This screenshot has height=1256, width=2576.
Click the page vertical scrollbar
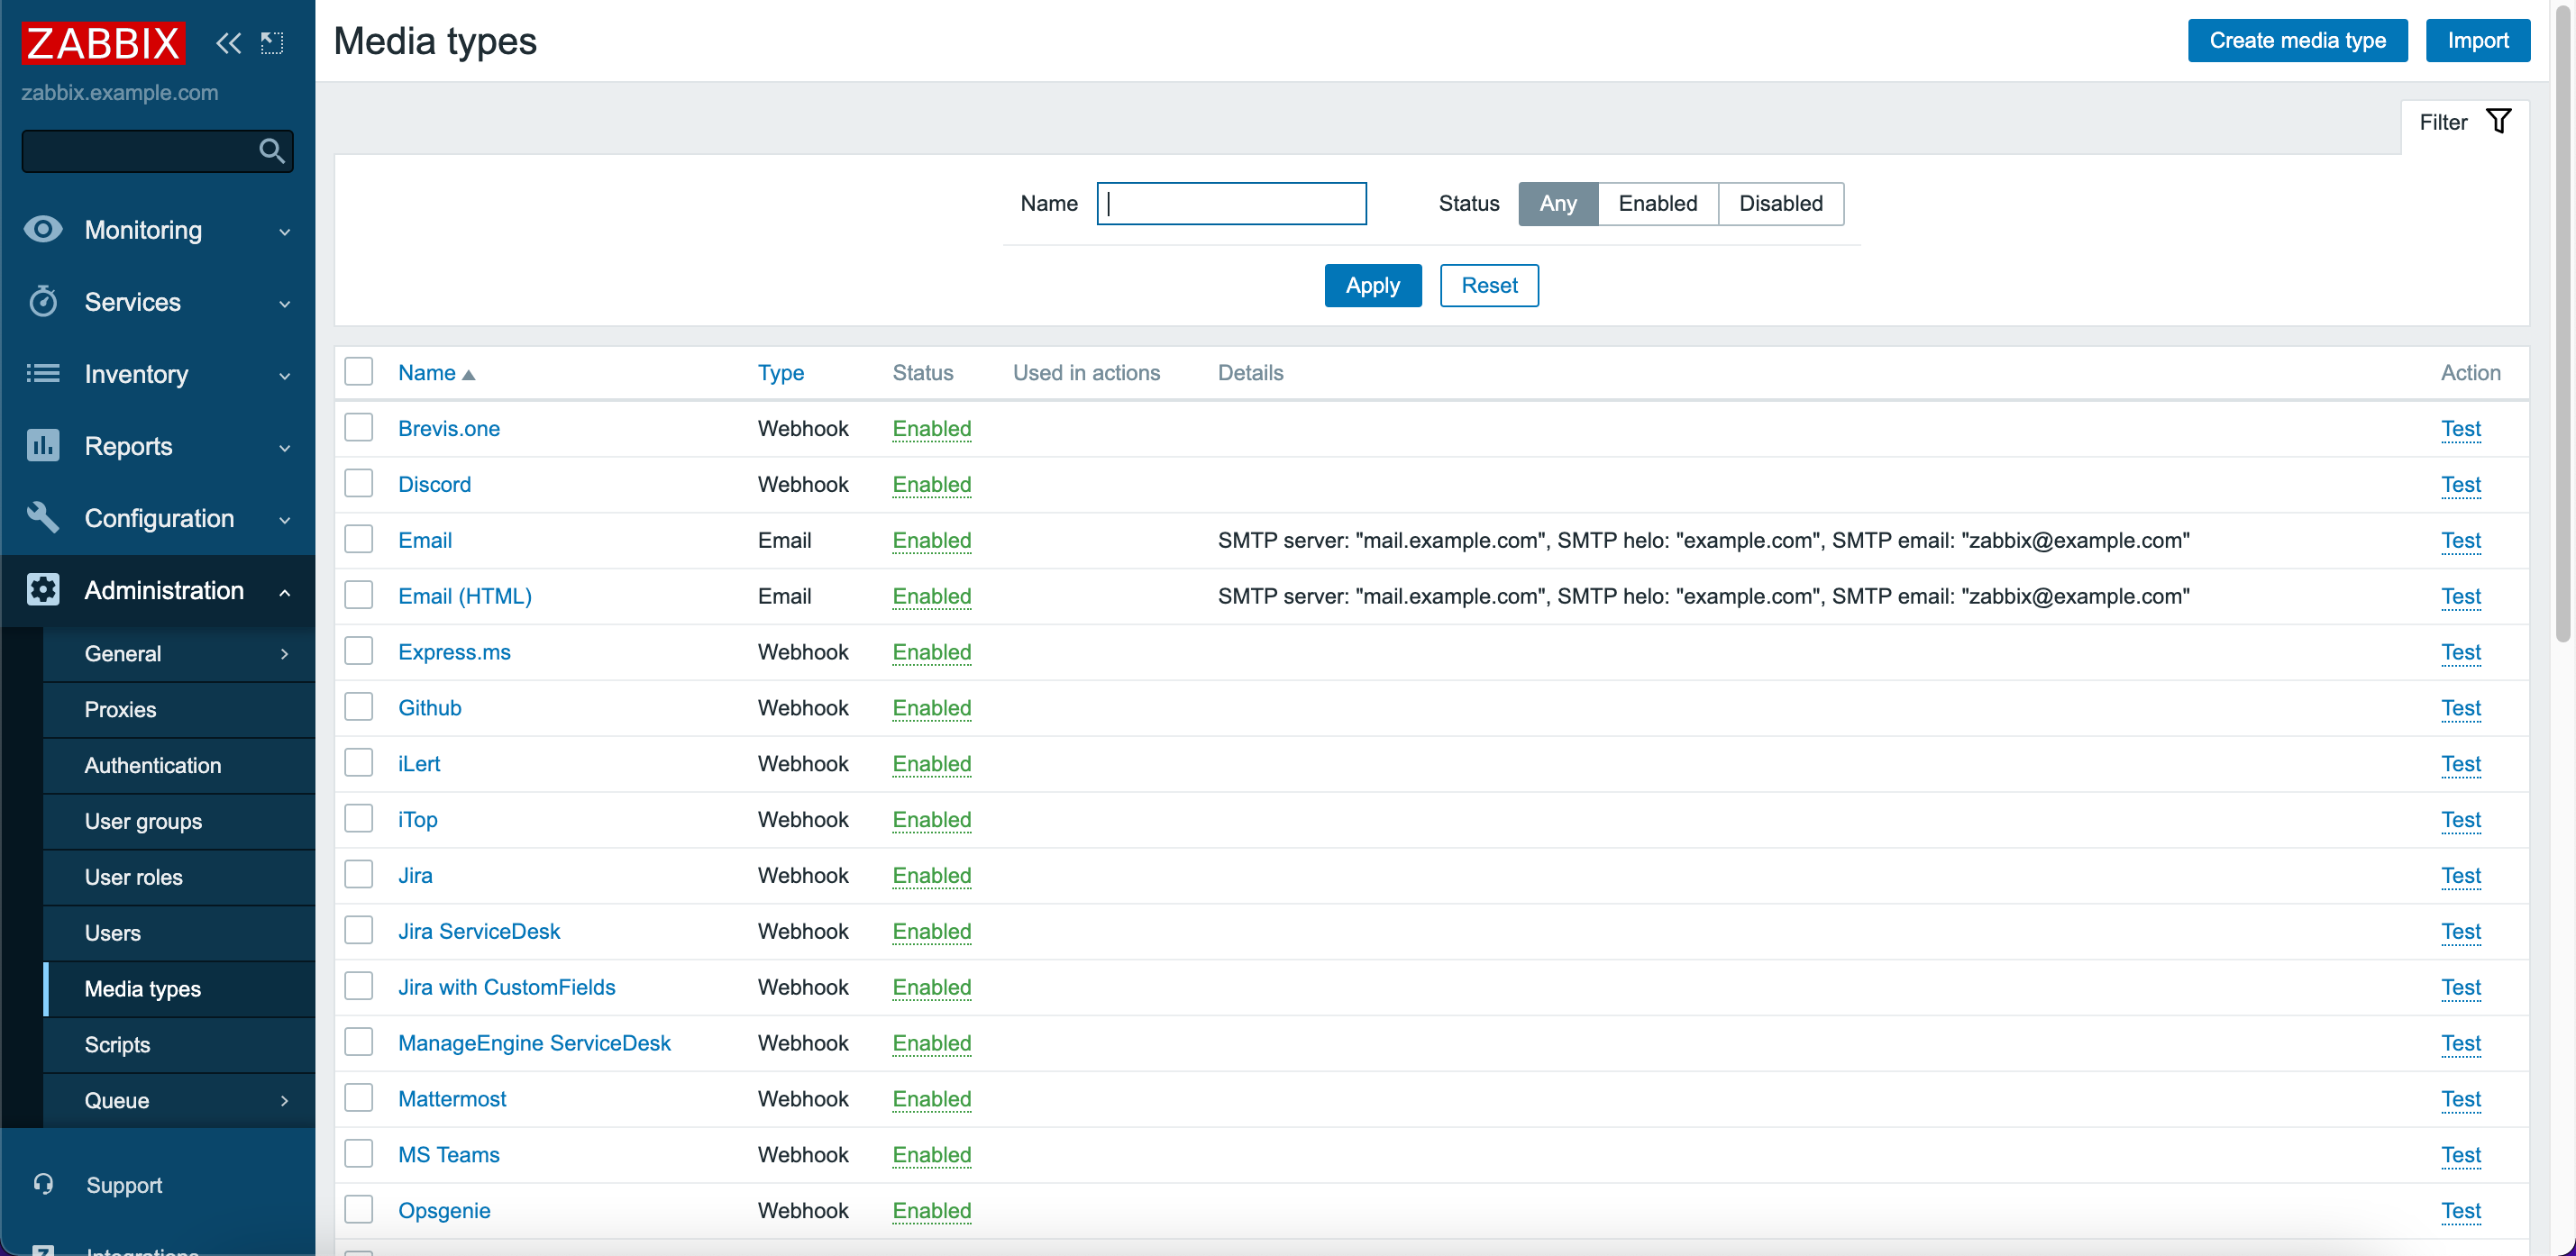pyautogui.click(x=2563, y=320)
